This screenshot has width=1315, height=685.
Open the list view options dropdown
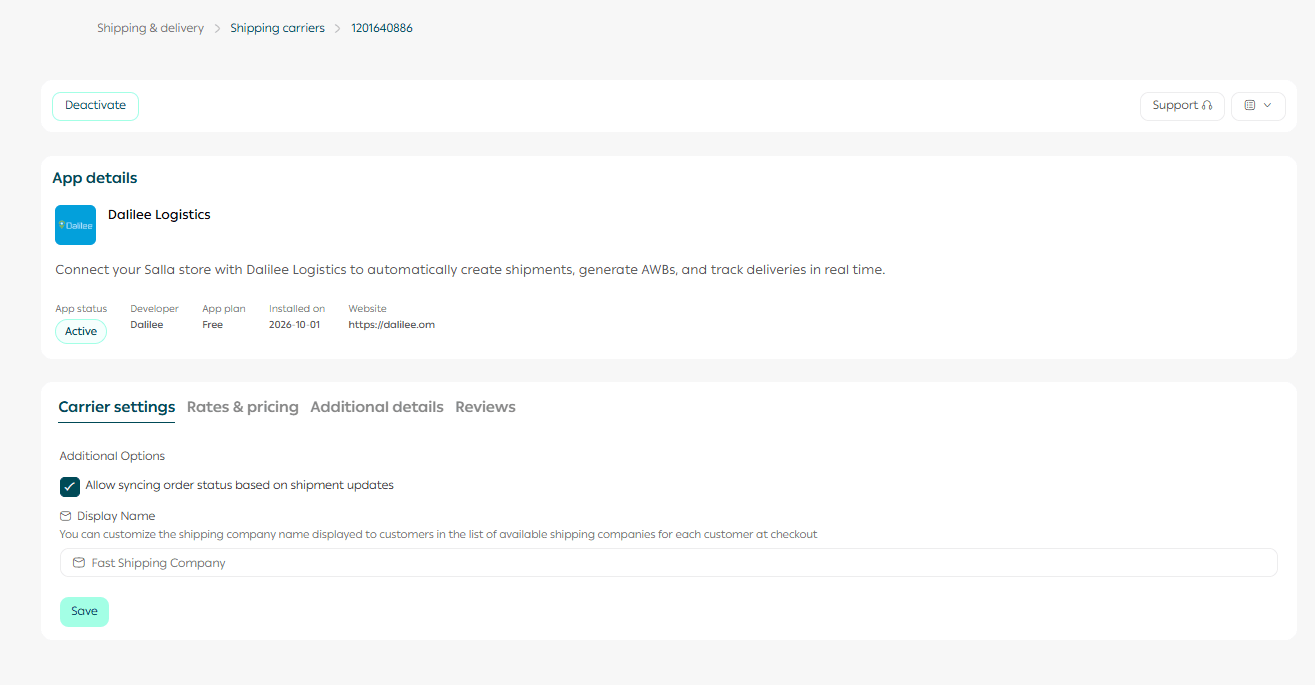click(1258, 106)
